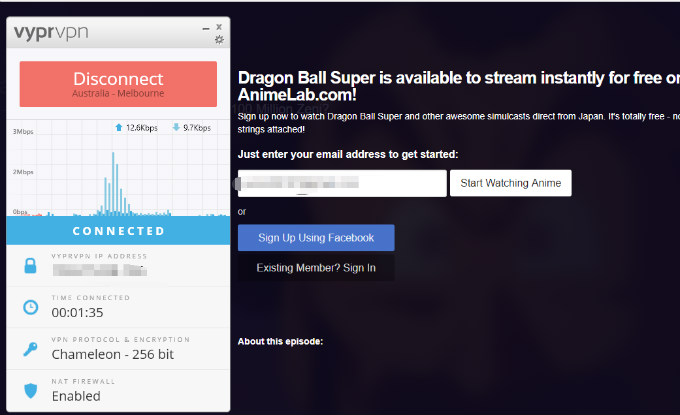Click the Just enter your email address text

tap(348, 154)
